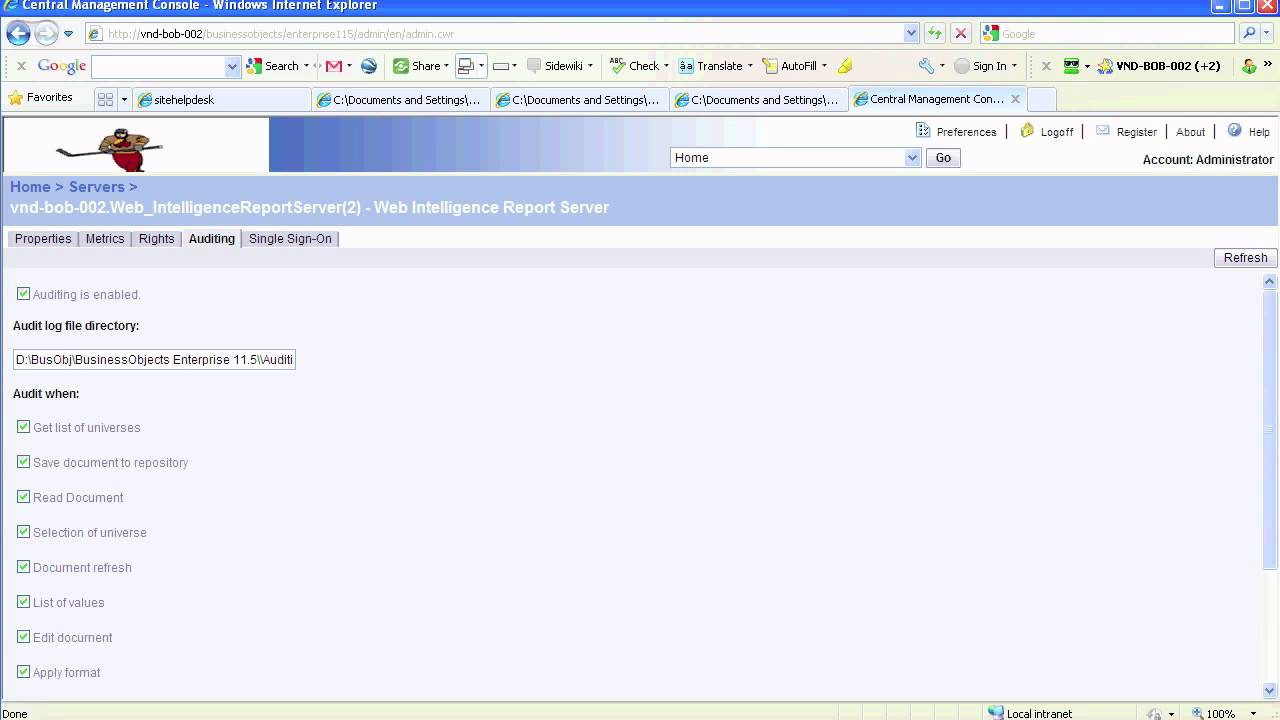Click the page vertical scrollbar down arrow
The width and height of the screenshot is (1280, 720).
[1270, 690]
